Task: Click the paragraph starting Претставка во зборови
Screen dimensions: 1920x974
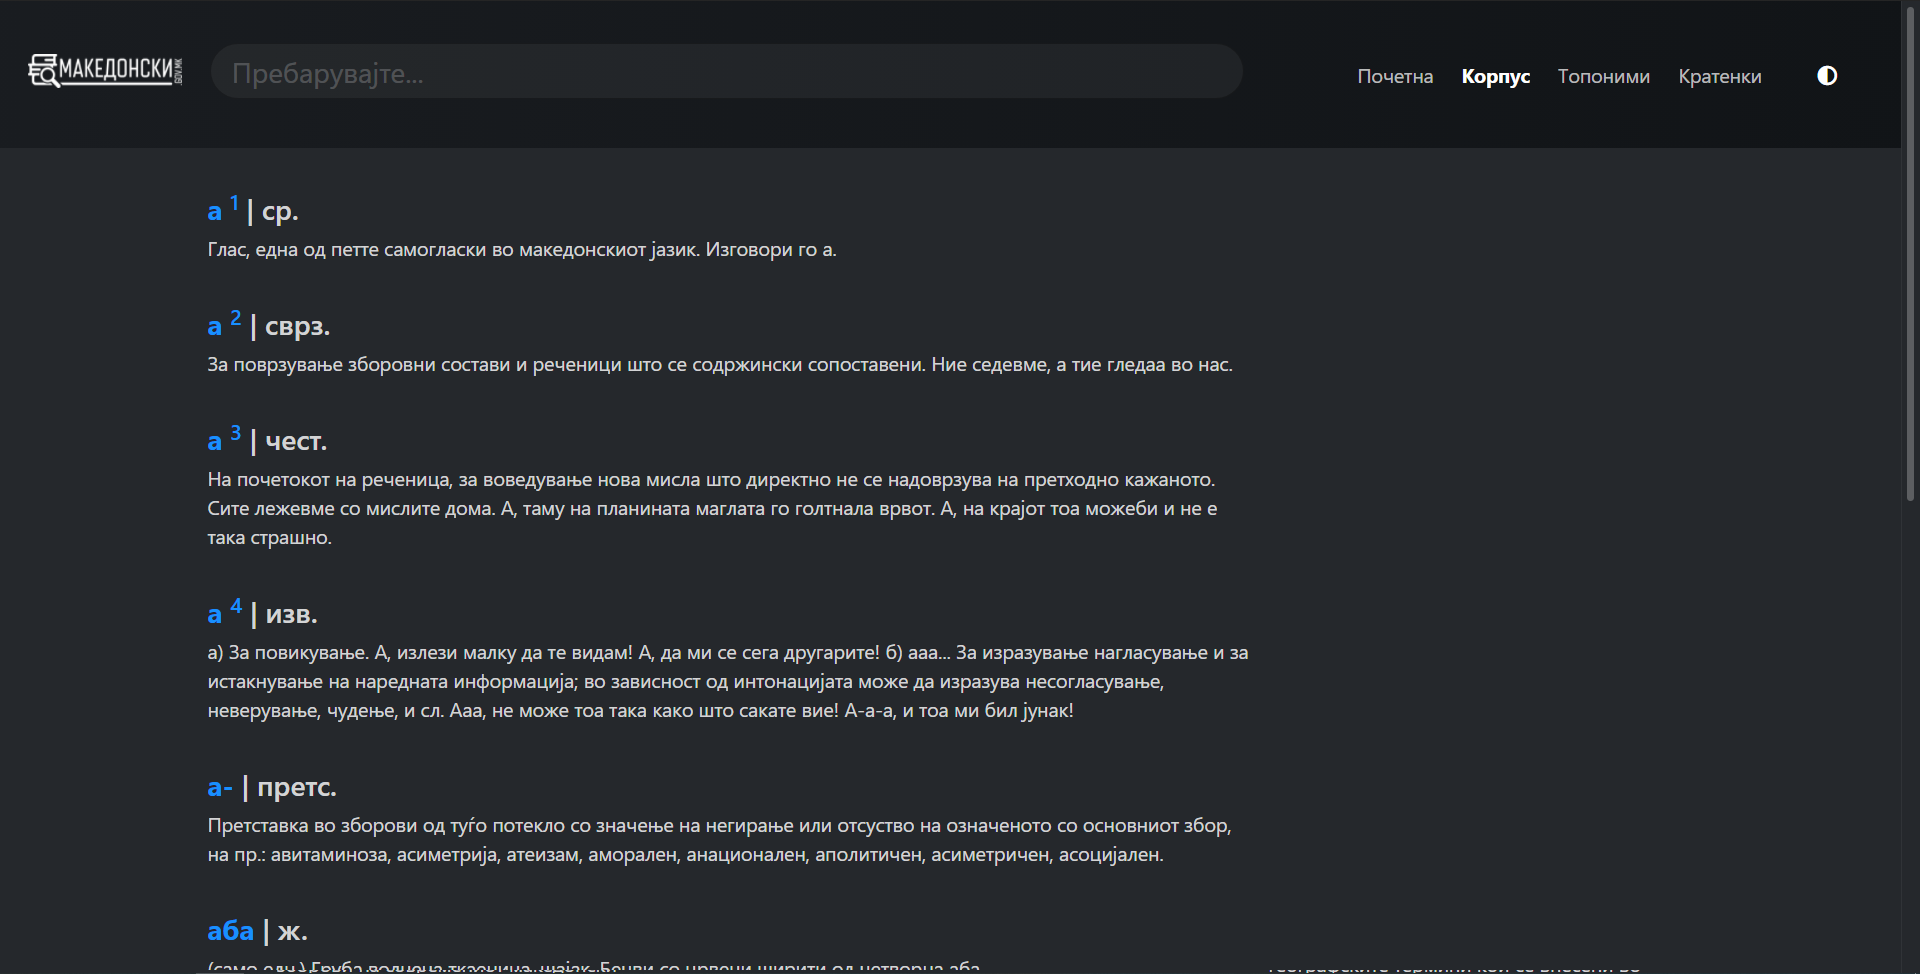Action: tap(719, 840)
